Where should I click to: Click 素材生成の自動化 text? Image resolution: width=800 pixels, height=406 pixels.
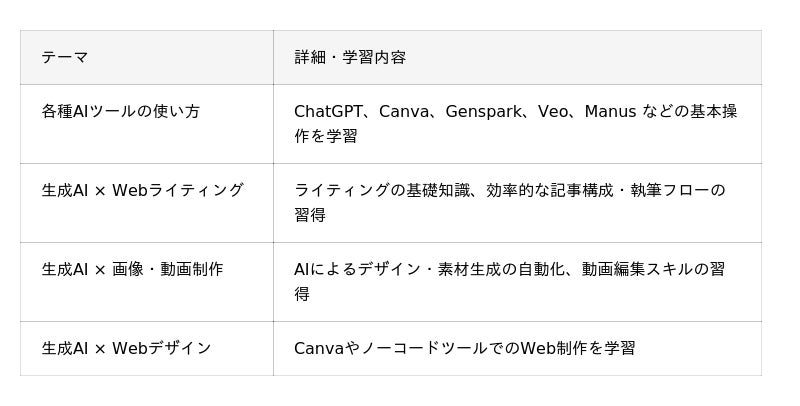click(x=501, y=269)
